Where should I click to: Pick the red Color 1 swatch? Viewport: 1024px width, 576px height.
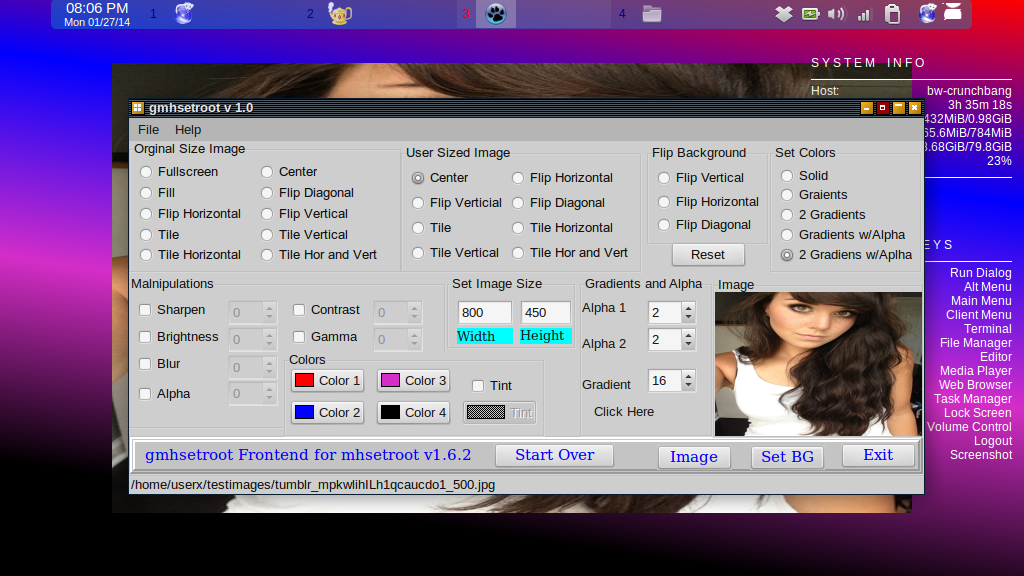(327, 380)
